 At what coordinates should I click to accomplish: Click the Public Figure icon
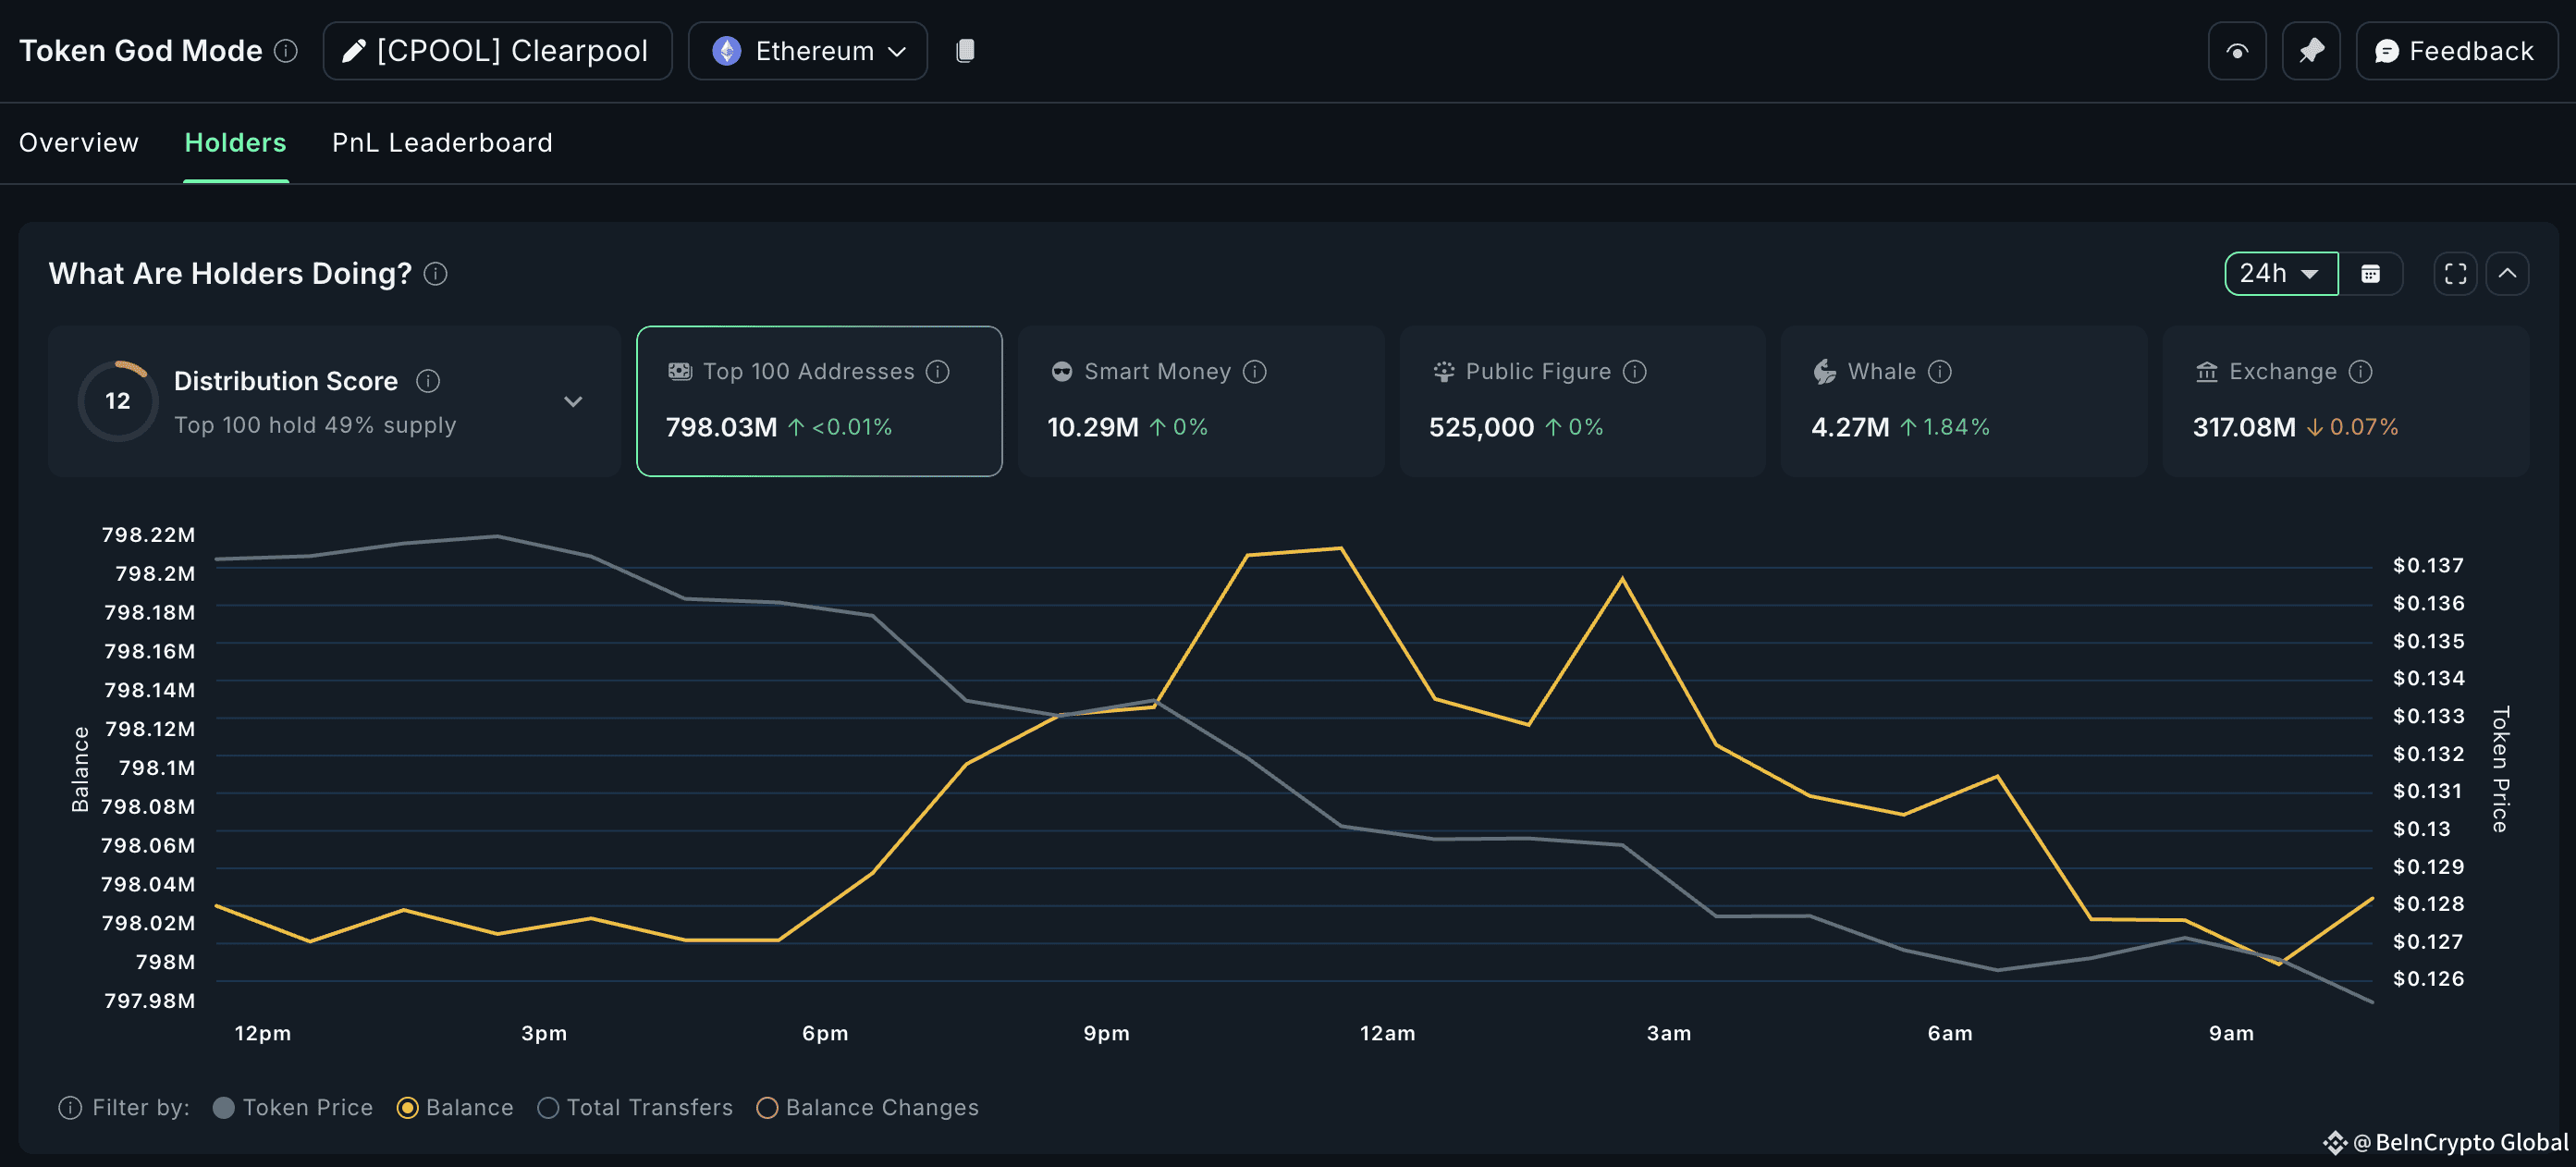[x=1443, y=372]
